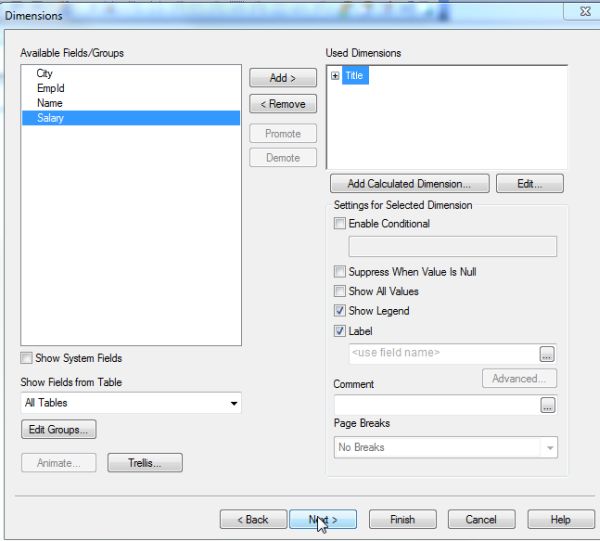Click the Demote button
Screen dimensions: 600x541
tap(283, 158)
